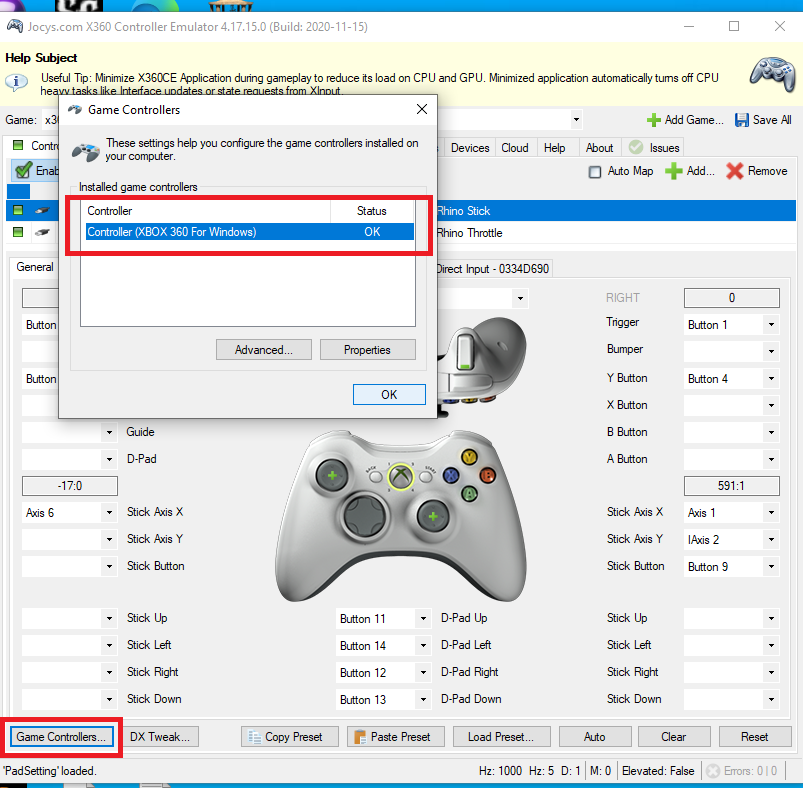This screenshot has width=803, height=788.
Task: Switch to the Devices tab
Action: (x=470, y=148)
